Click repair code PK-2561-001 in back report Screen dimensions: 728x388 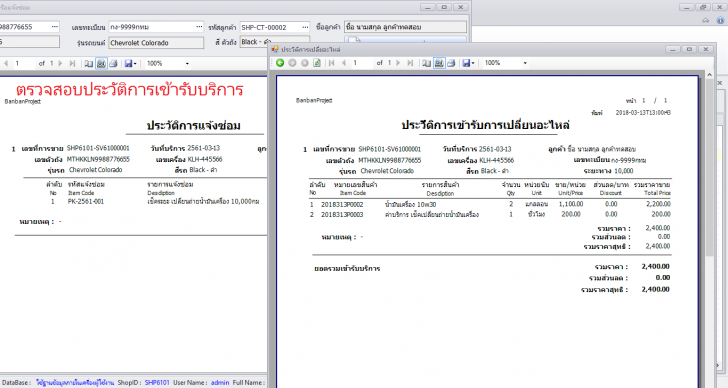click(86, 201)
